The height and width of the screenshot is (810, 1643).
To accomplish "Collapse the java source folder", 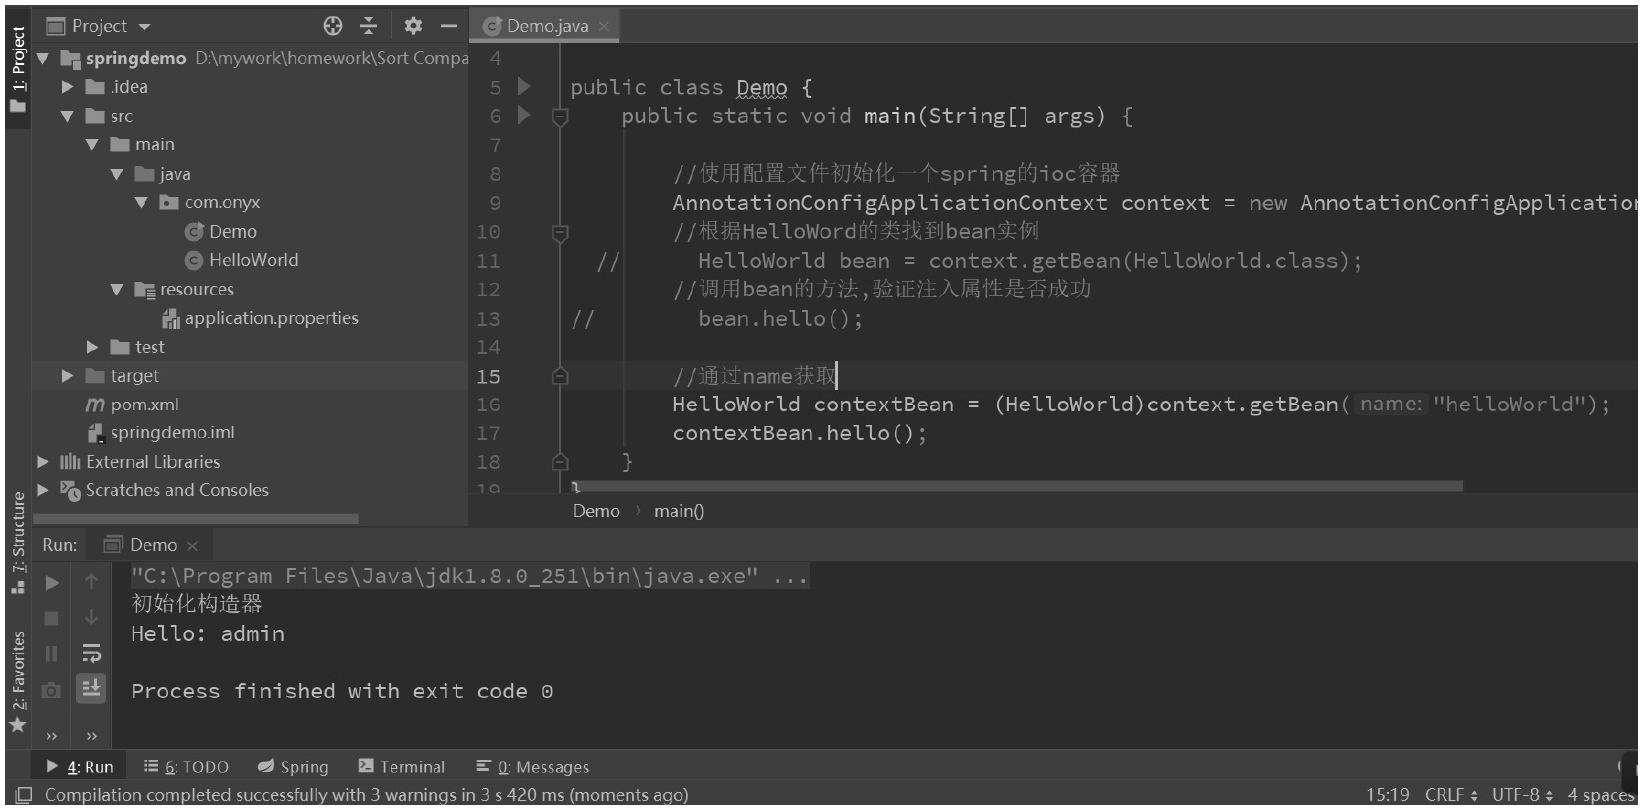I will coord(117,174).
